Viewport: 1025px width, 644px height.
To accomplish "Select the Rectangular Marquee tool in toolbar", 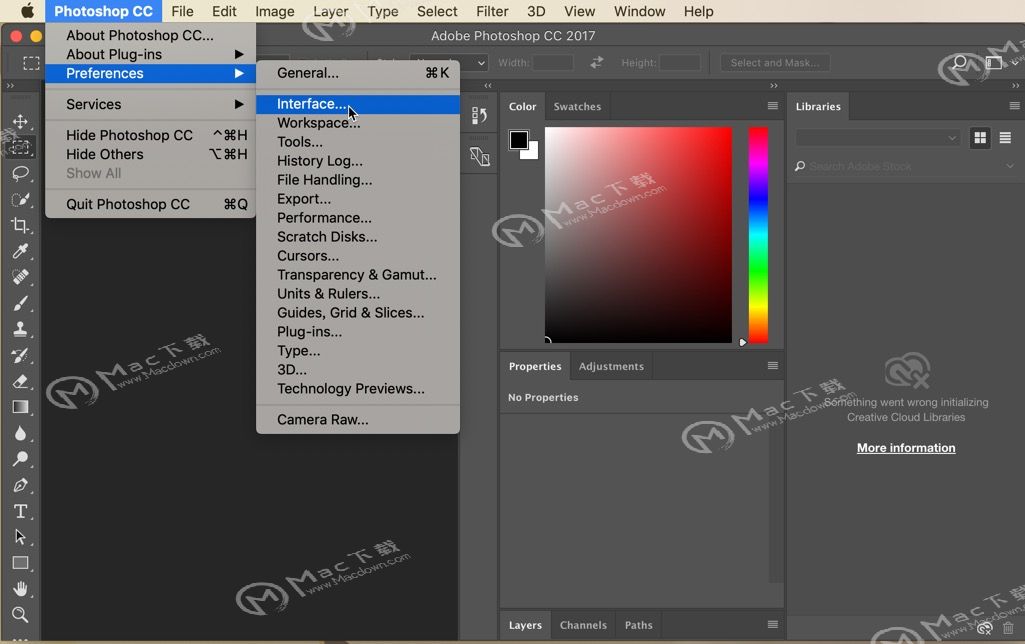I will tap(20, 147).
